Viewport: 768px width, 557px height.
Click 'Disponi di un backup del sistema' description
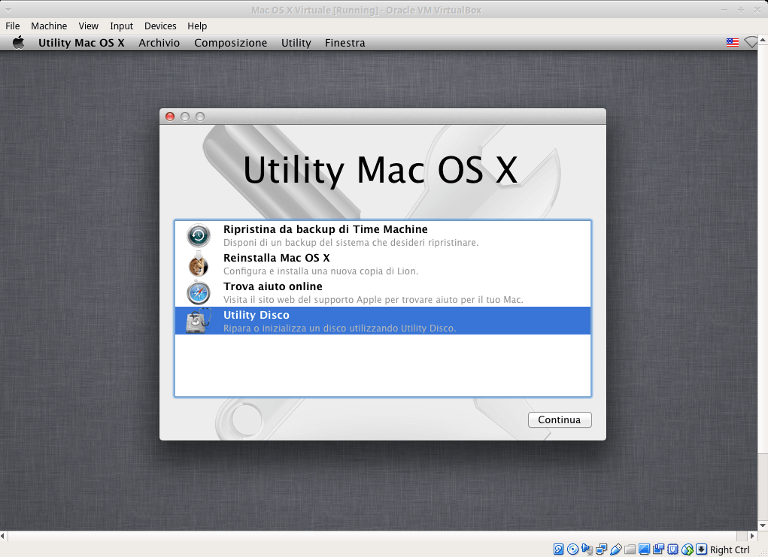tap(351, 242)
